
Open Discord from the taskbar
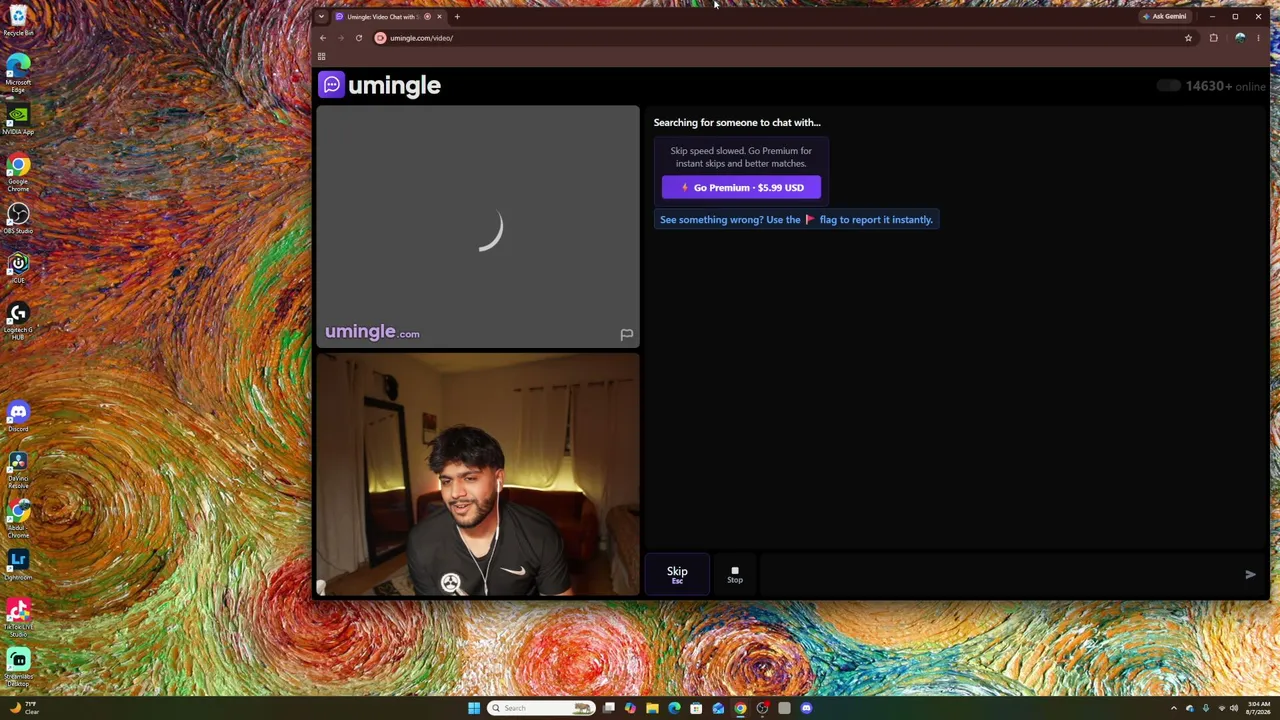[x=806, y=708]
